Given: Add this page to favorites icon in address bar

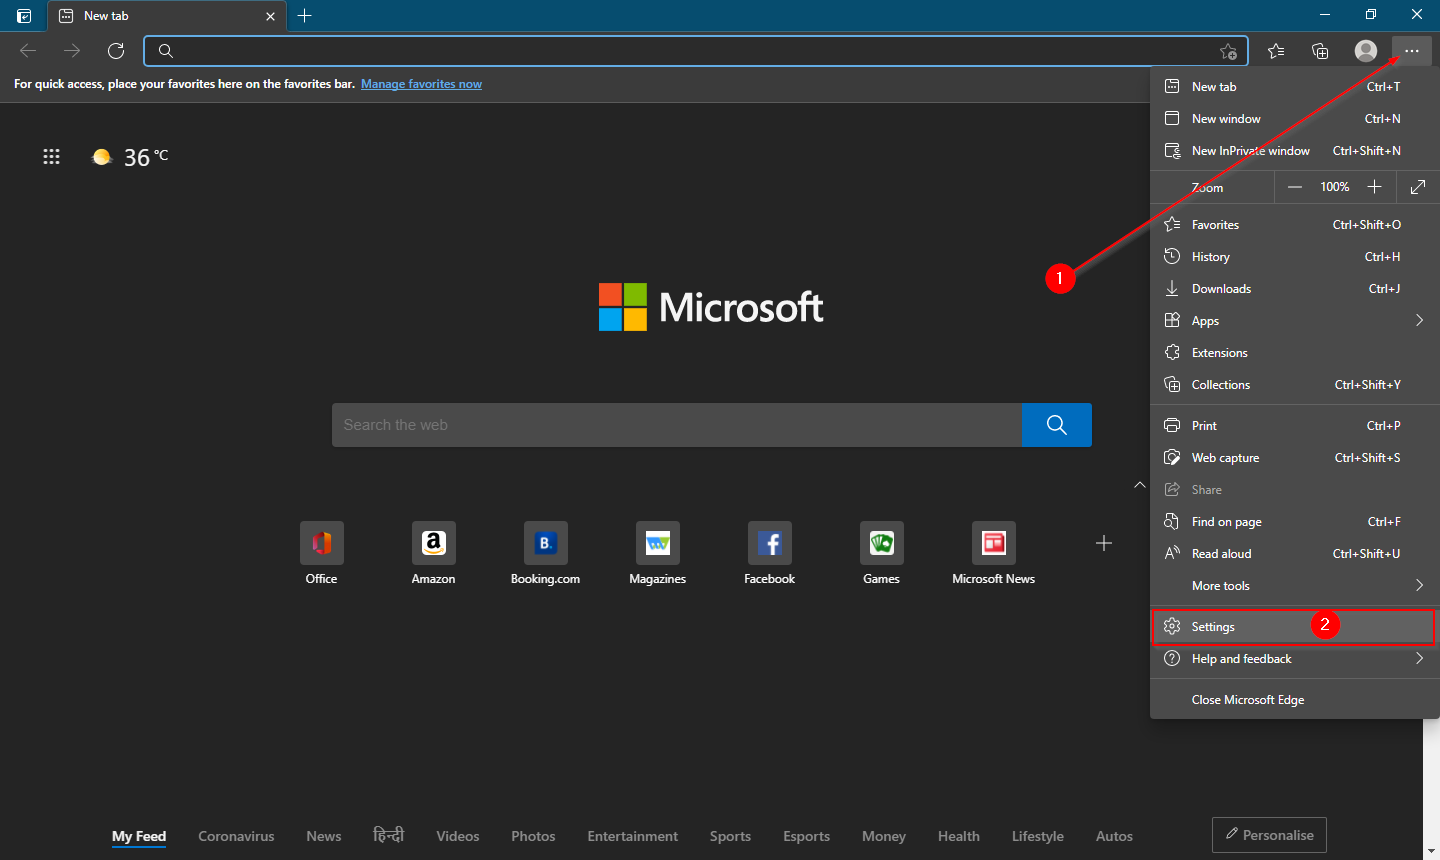Looking at the screenshot, I should (1229, 51).
